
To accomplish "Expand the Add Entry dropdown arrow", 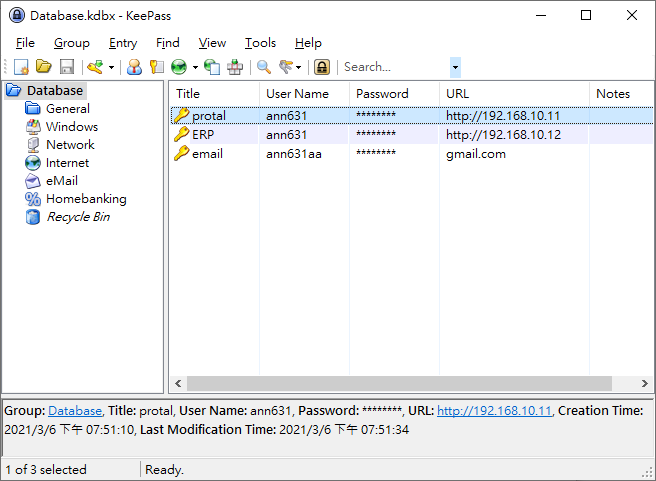I will point(111,68).
